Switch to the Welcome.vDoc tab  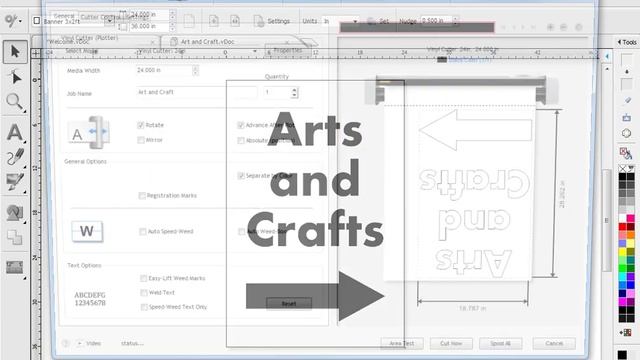coord(96,42)
